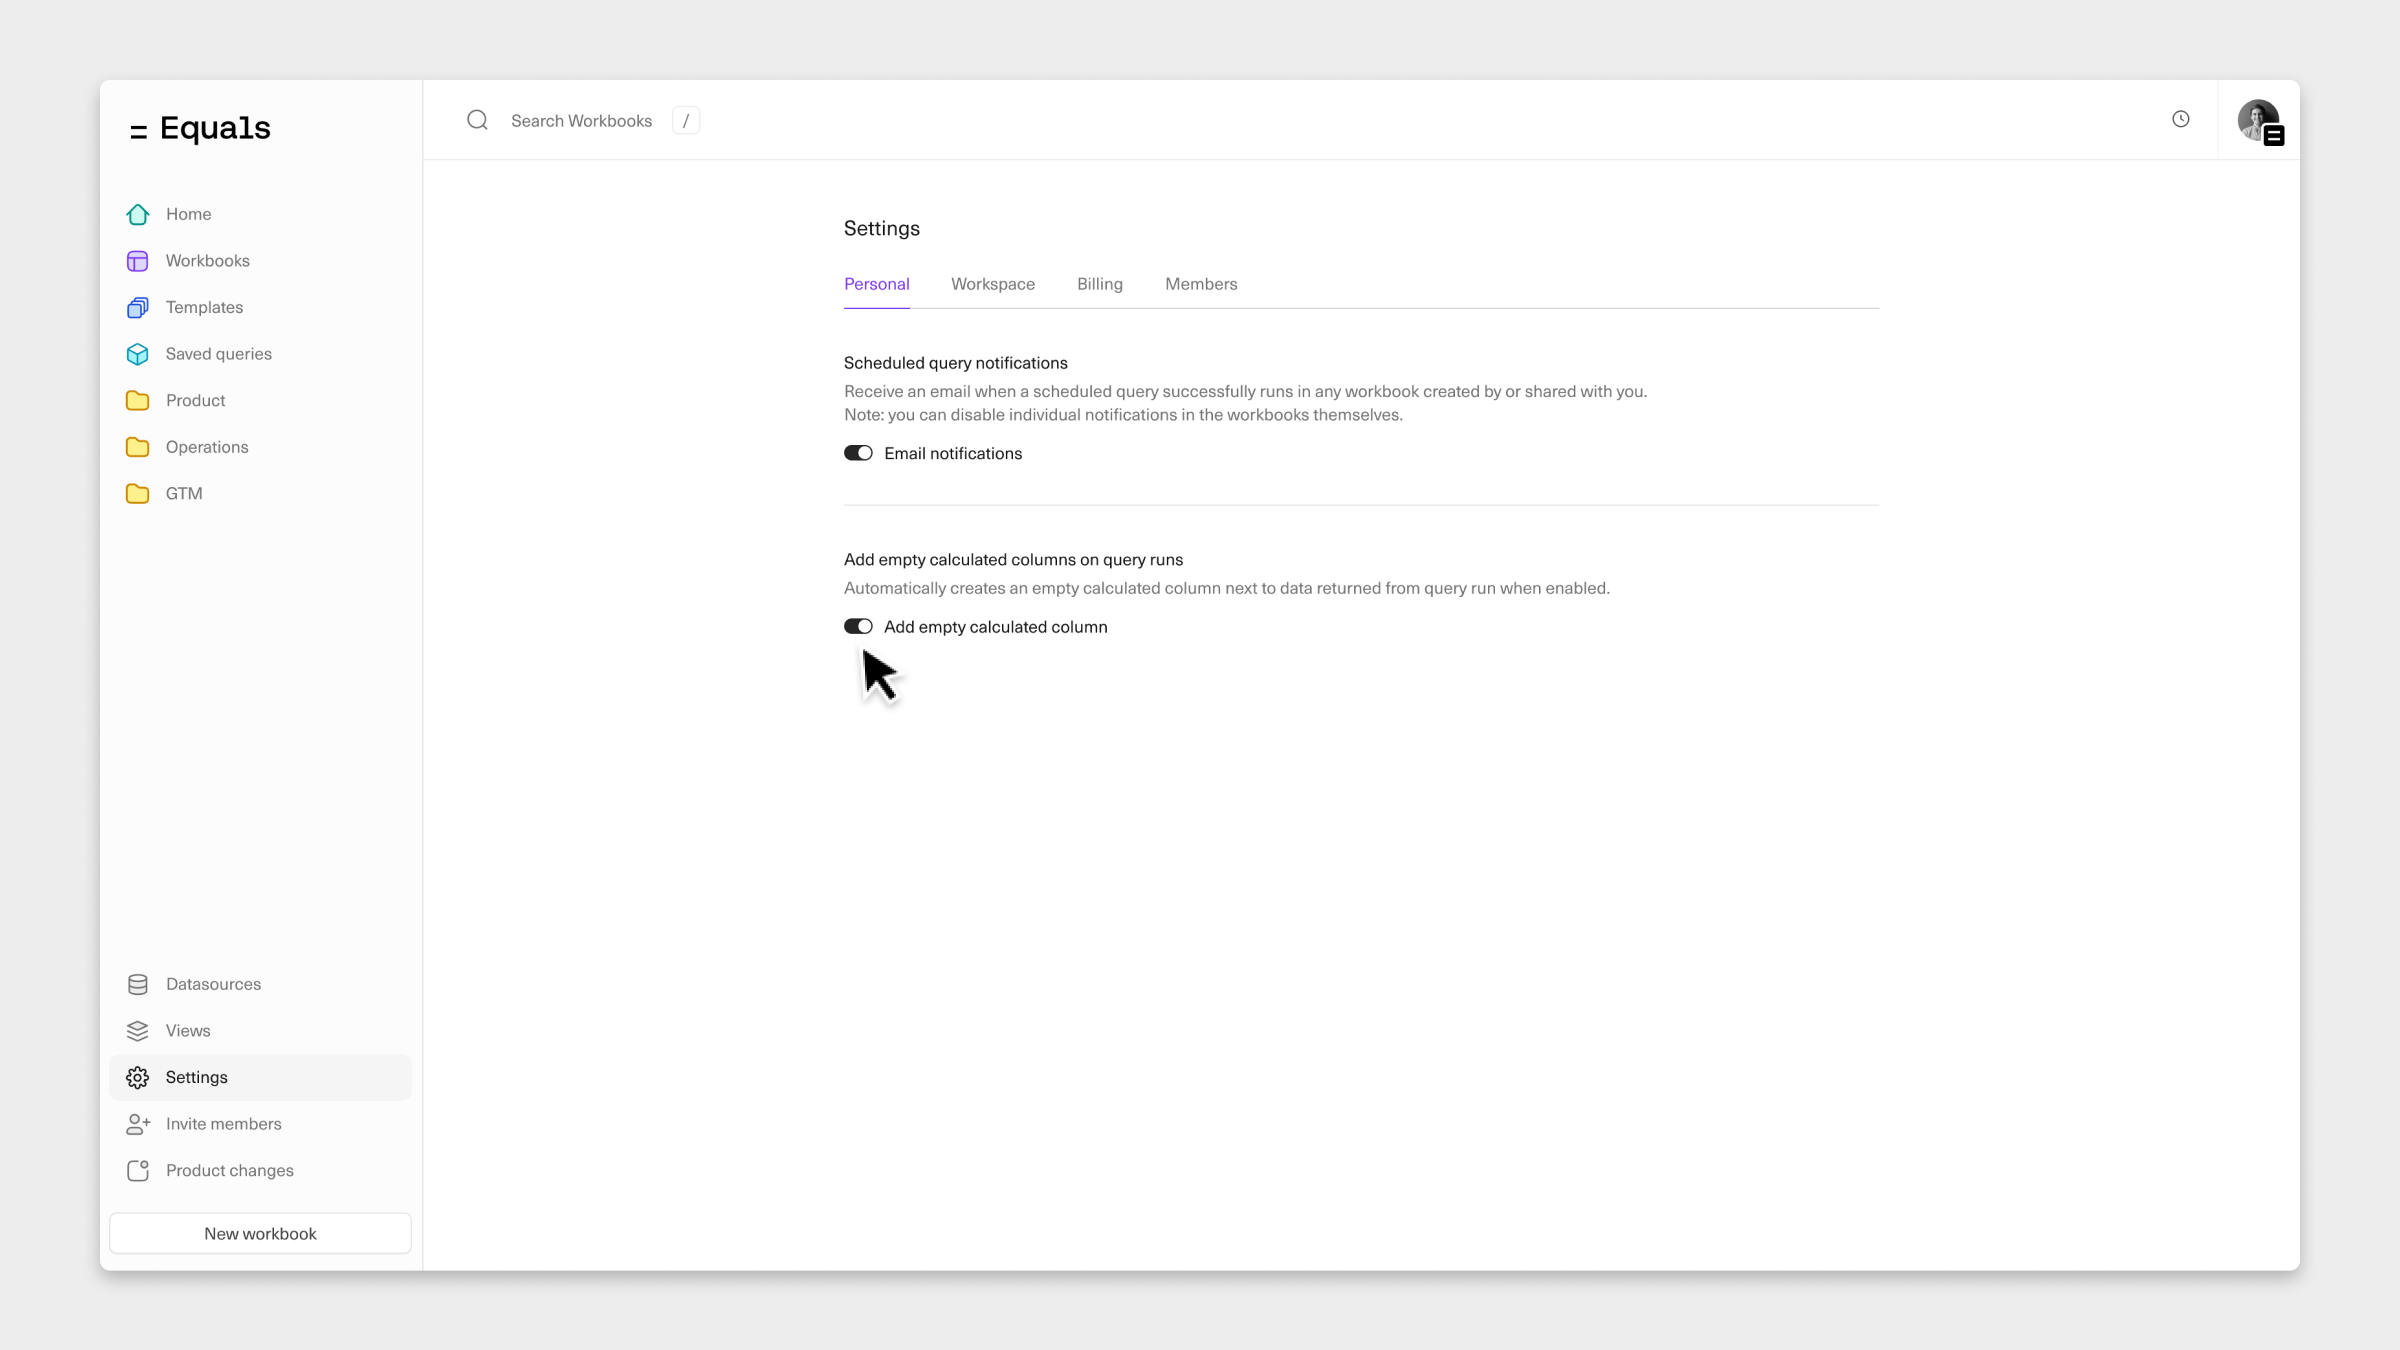Viewport: 2400px width, 1350px height.
Task: Open the Product folder
Action: pyautogui.click(x=195, y=401)
